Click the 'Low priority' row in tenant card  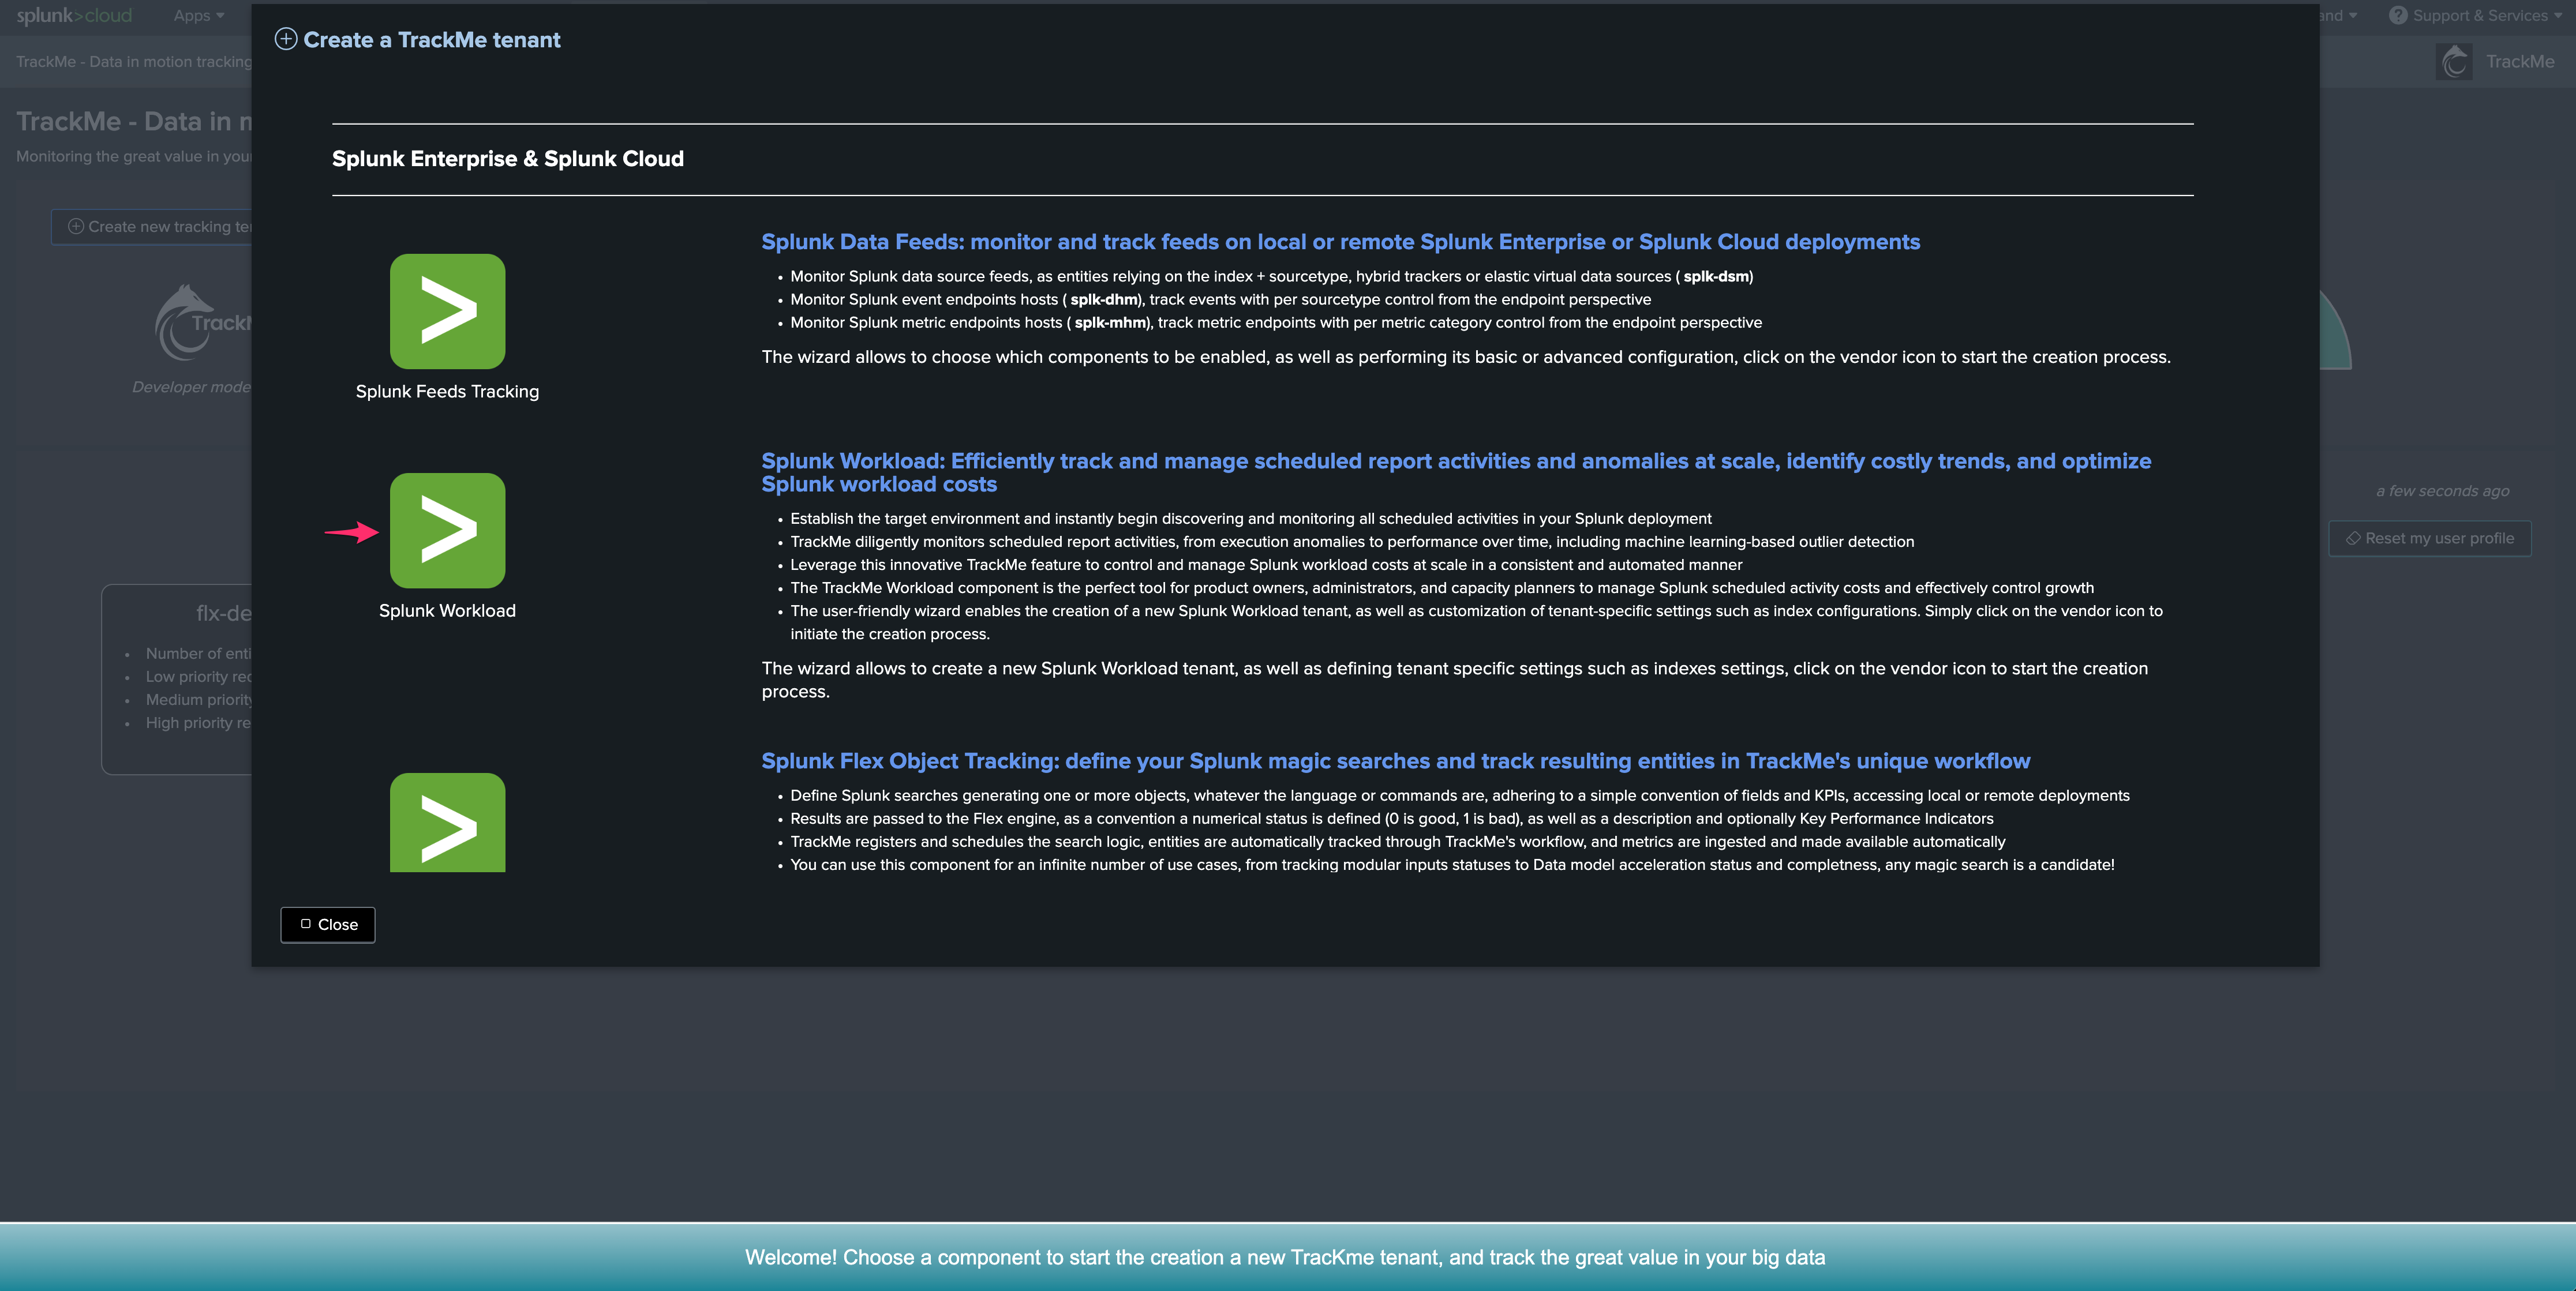click(x=198, y=677)
